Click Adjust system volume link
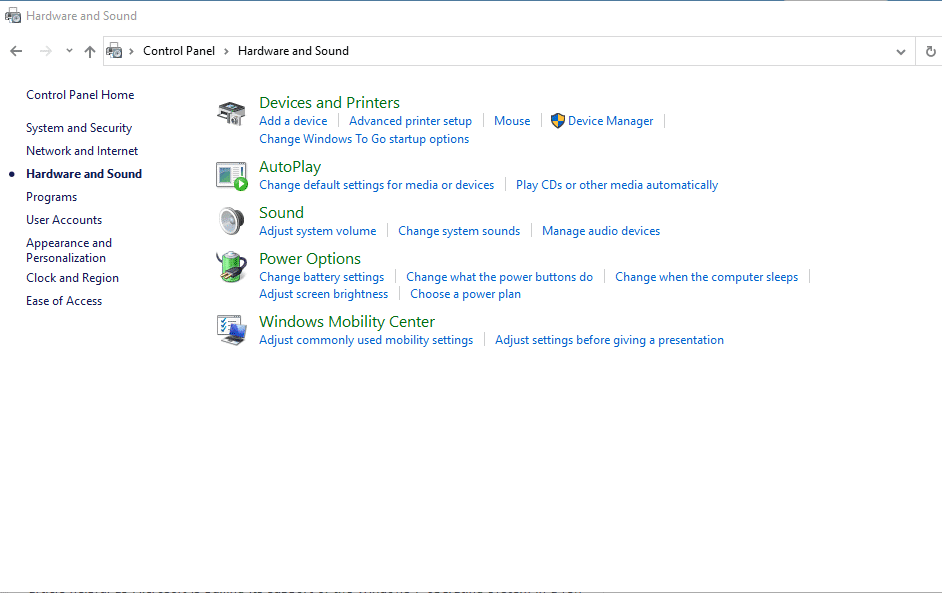Viewport: 942px width, 593px height. (x=317, y=231)
